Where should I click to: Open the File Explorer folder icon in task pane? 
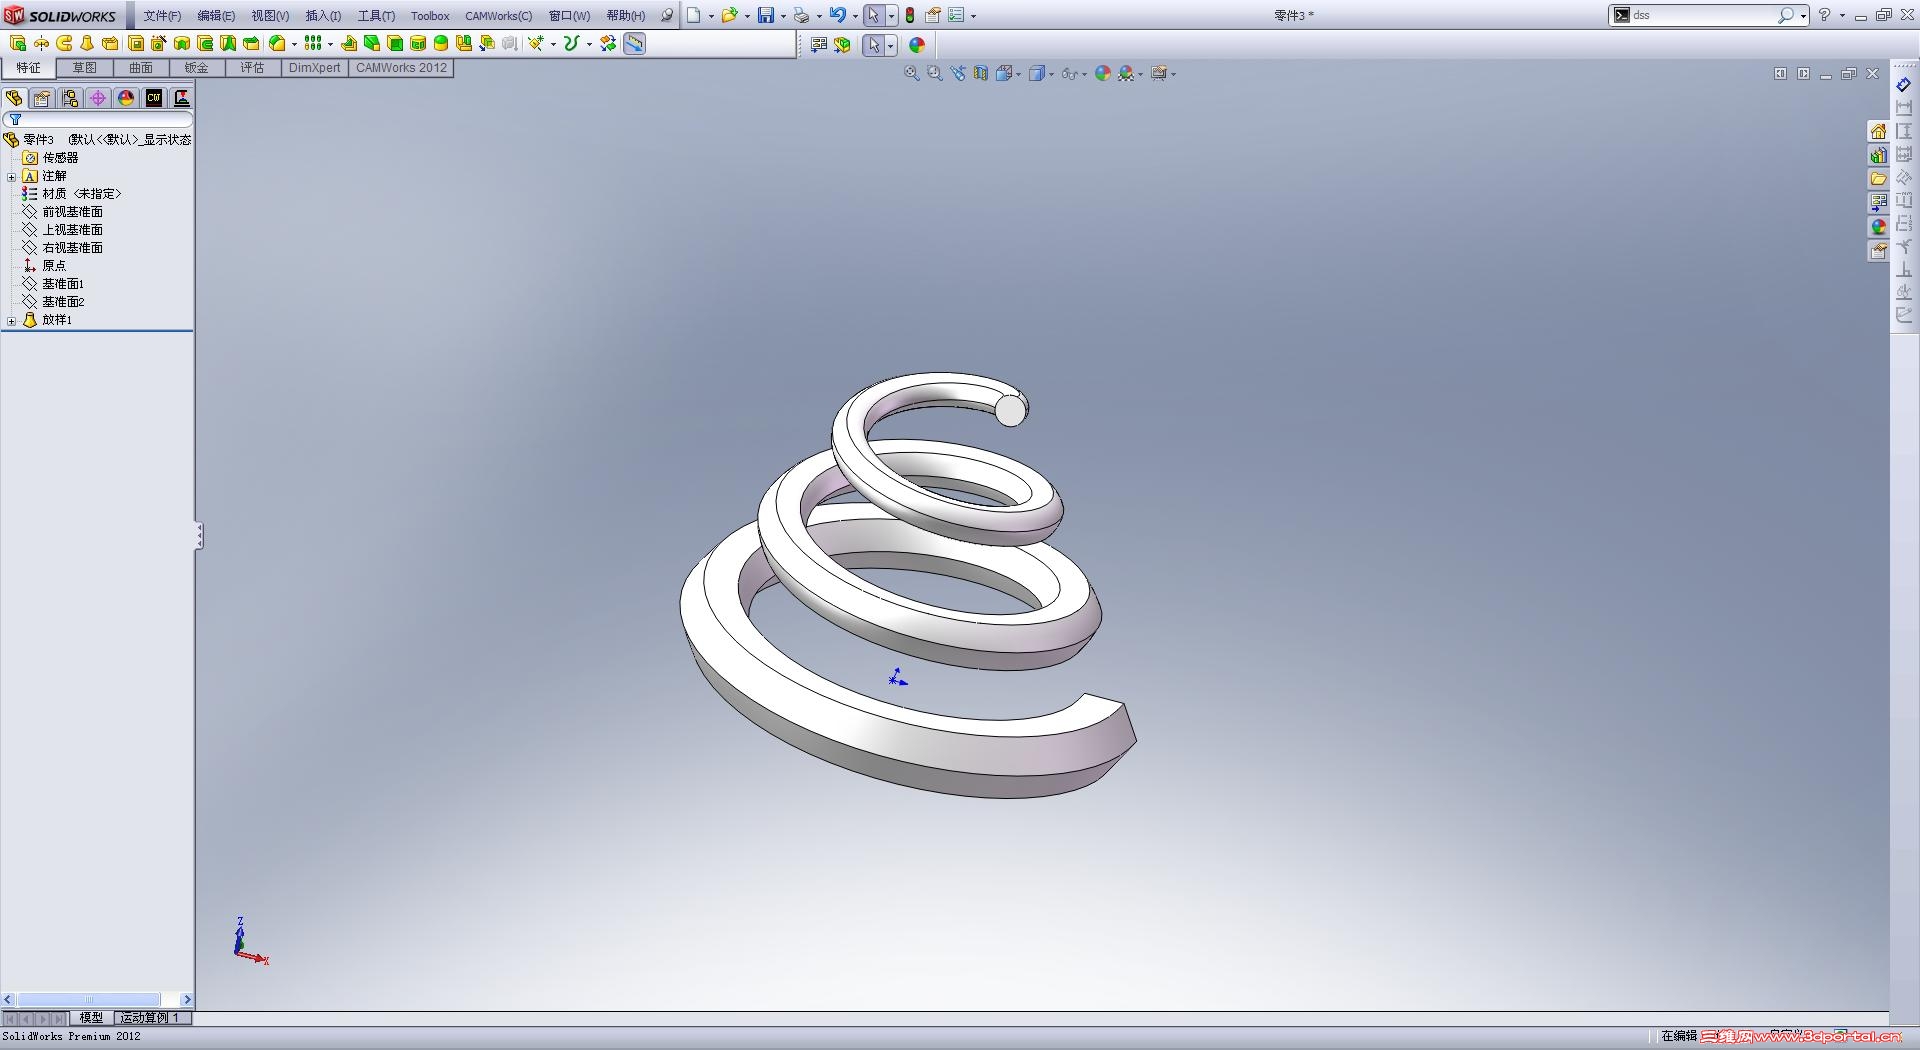1878,179
